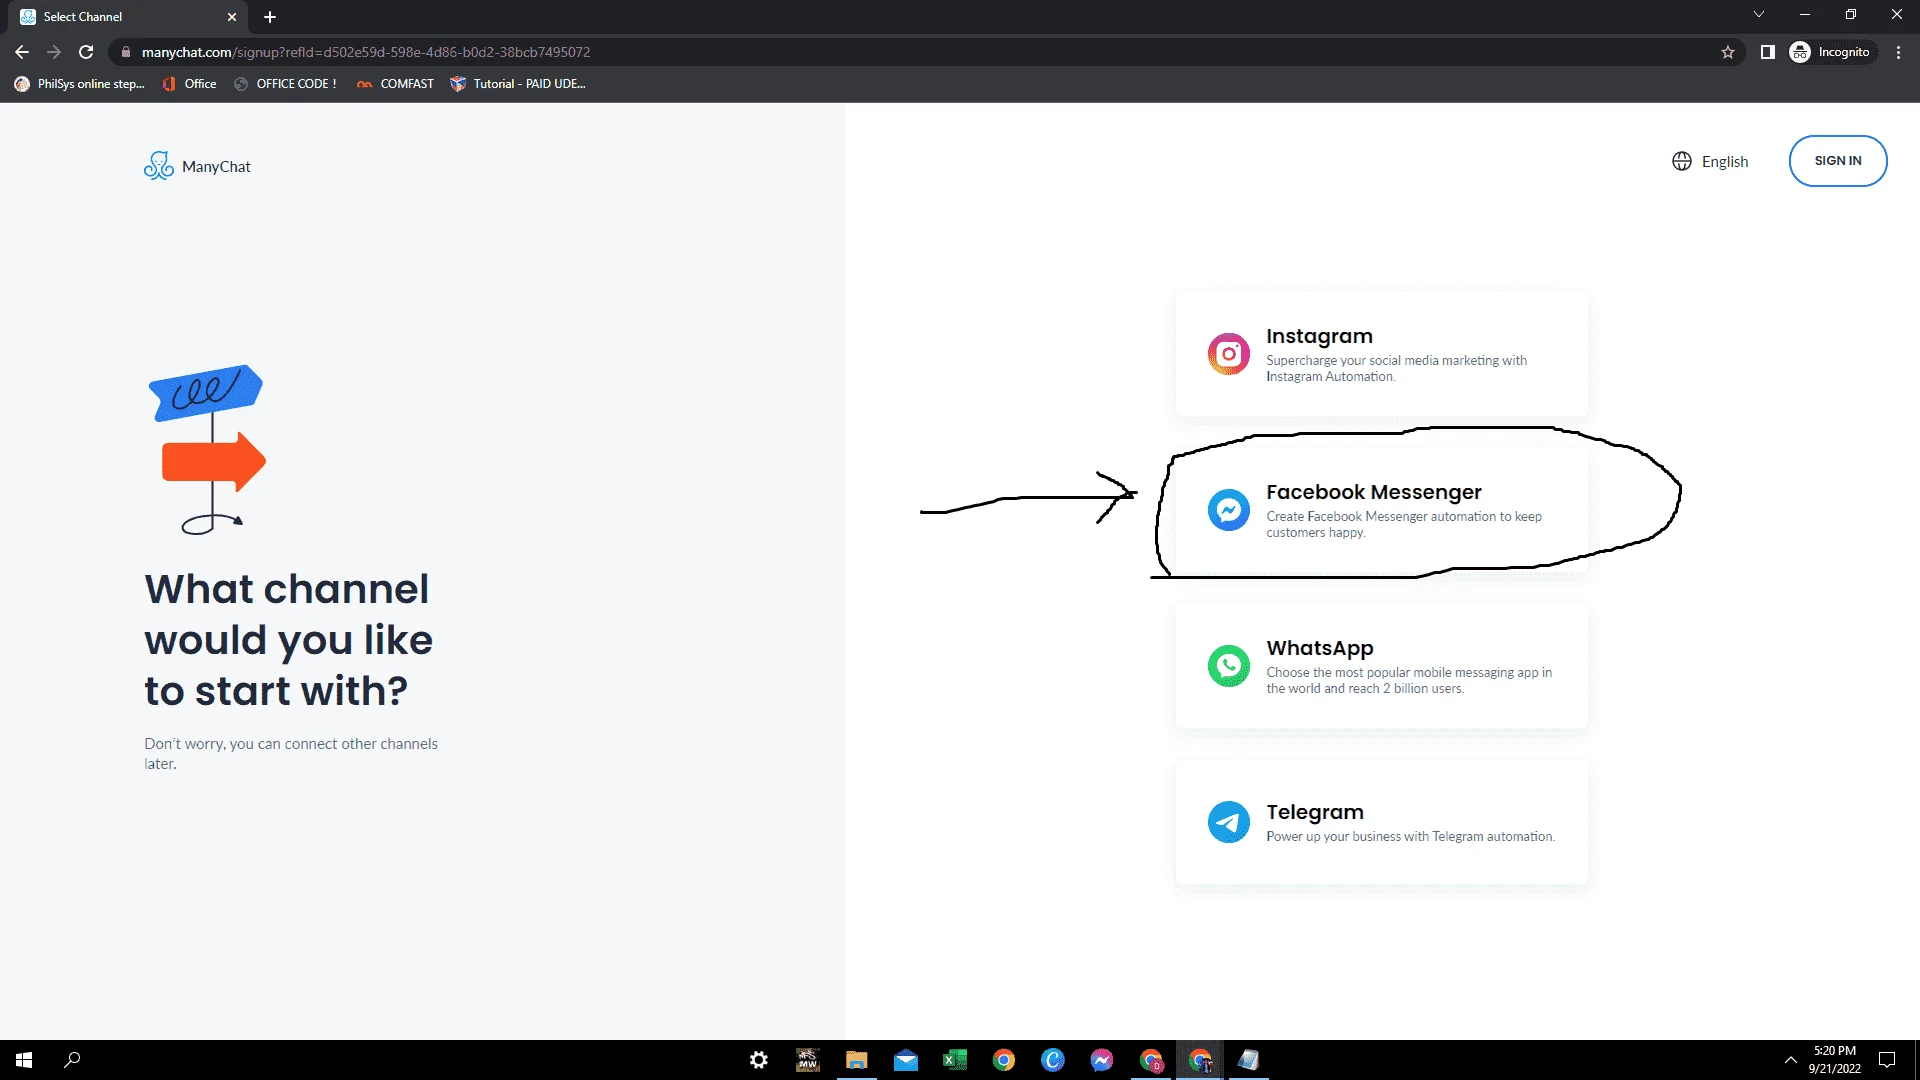Click the globe language icon
The image size is (1920, 1080).
pyautogui.click(x=1682, y=161)
